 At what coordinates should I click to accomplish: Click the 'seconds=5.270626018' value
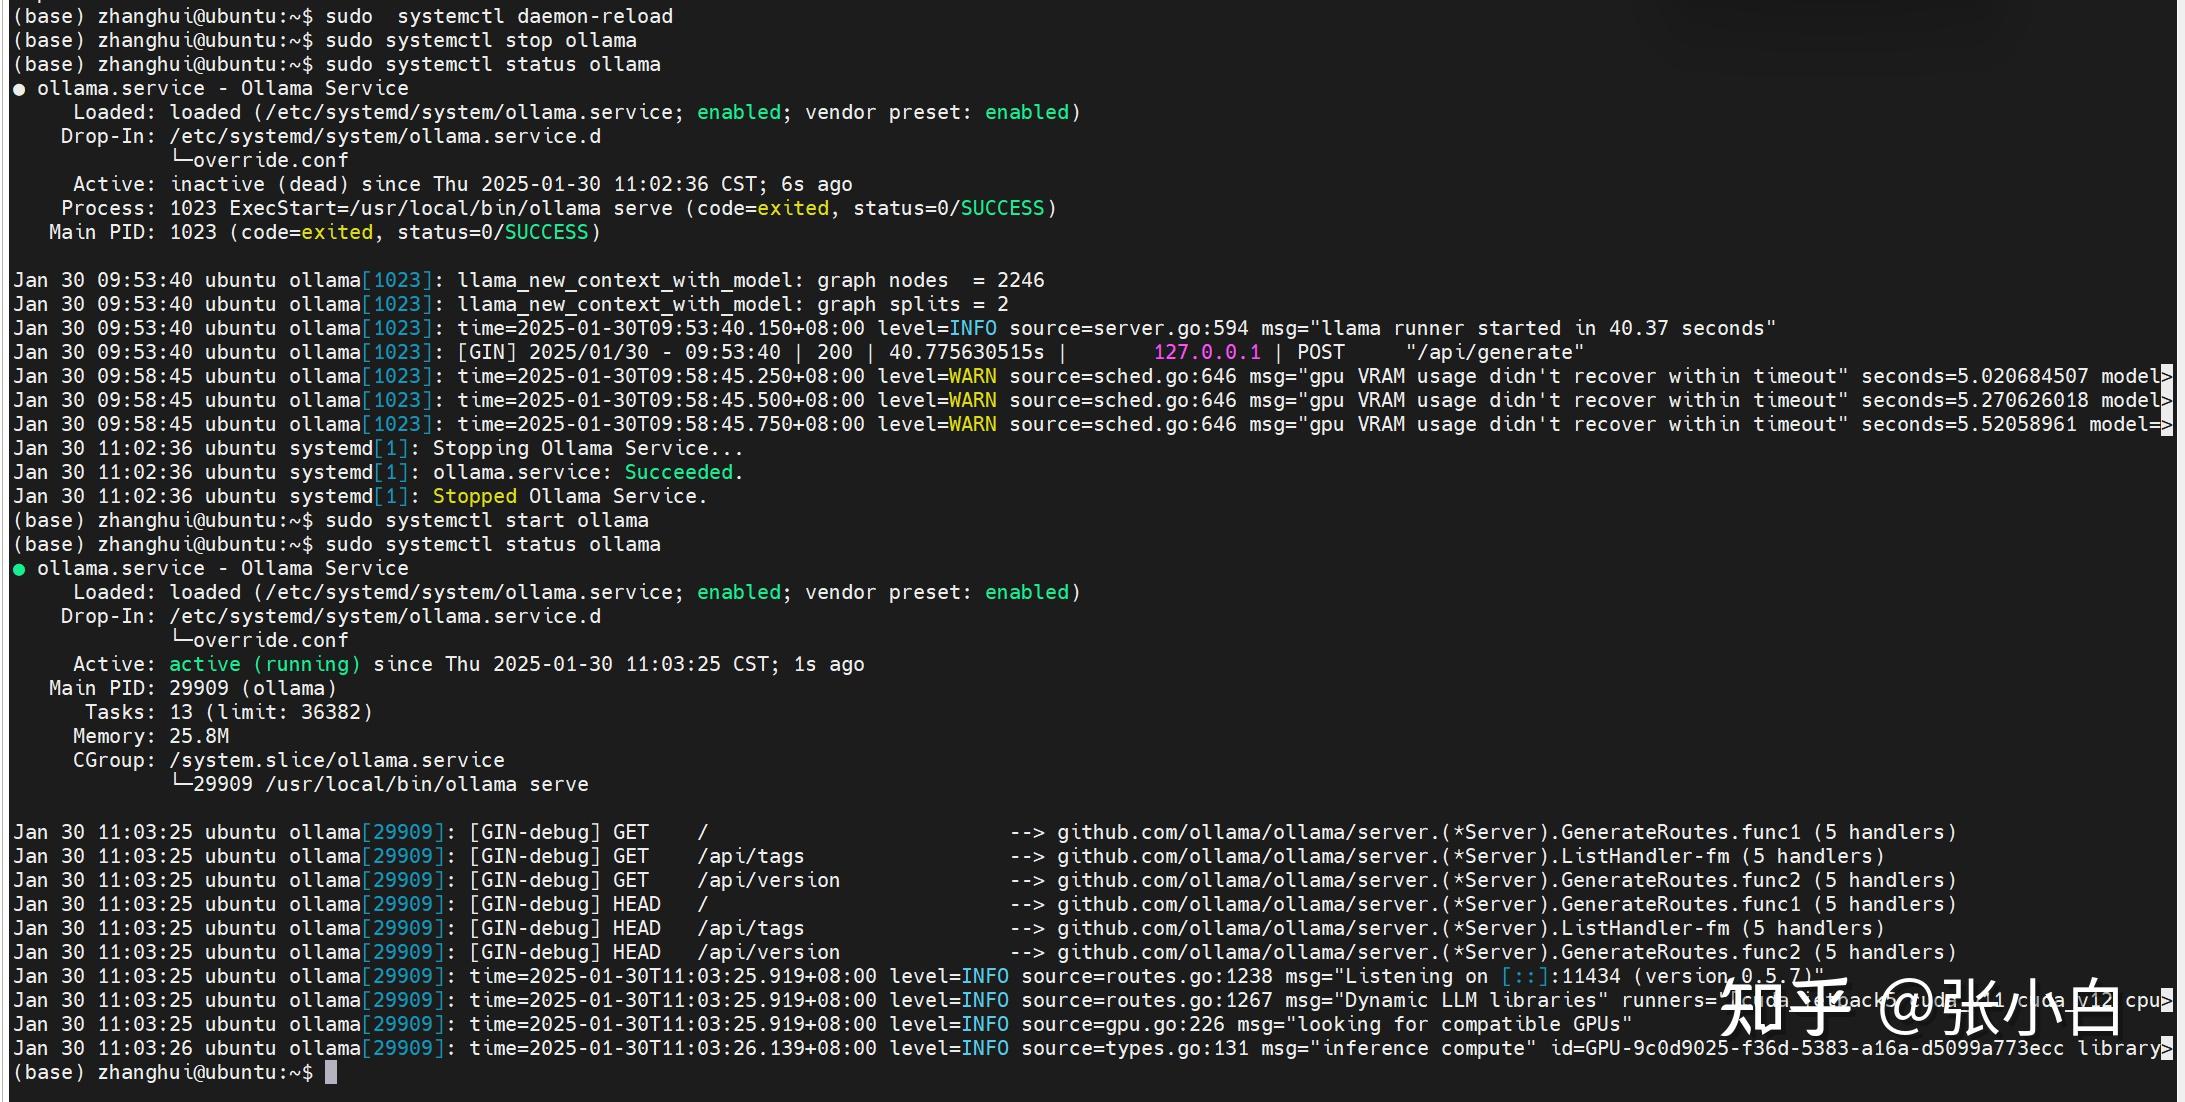point(1975,400)
